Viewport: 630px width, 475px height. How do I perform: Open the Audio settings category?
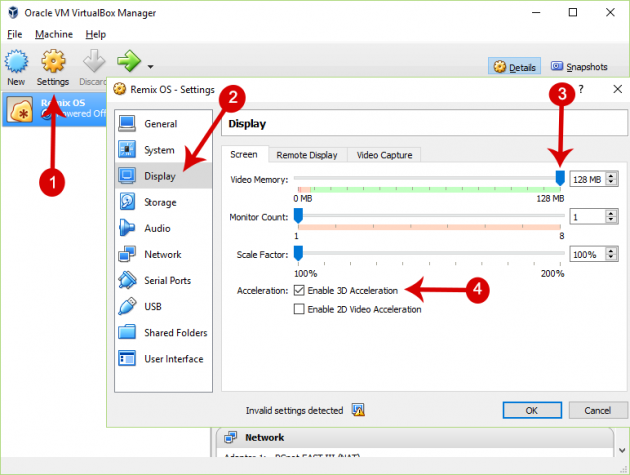[157, 228]
